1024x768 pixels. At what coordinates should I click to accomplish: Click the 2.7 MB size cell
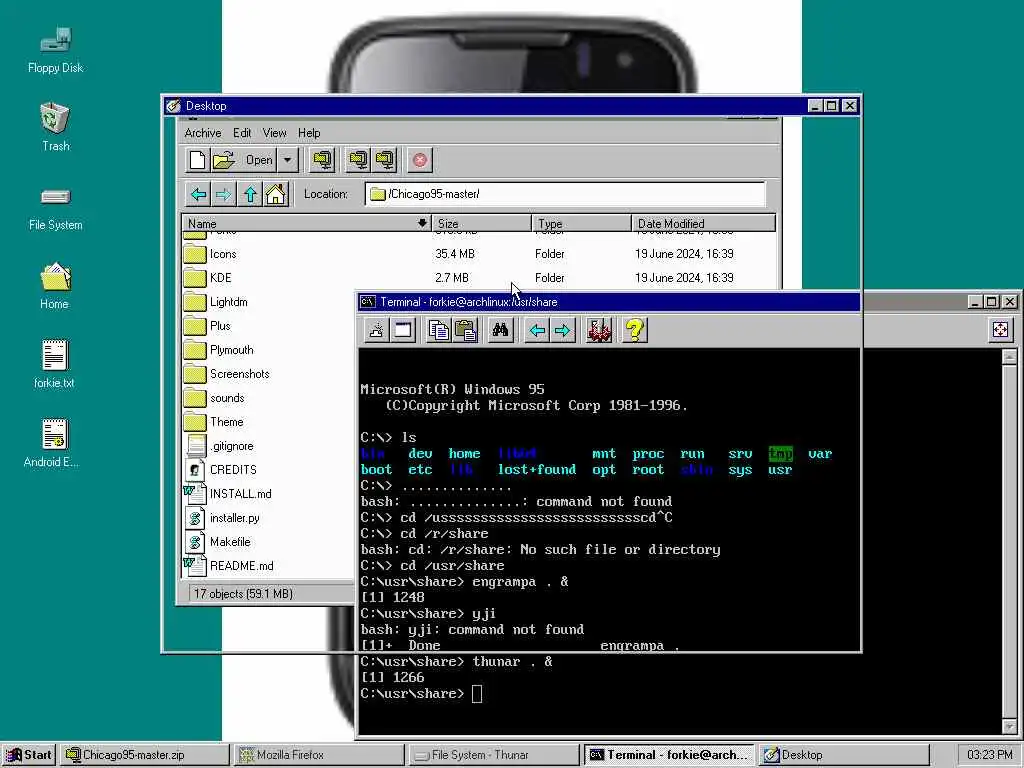(x=452, y=278)
